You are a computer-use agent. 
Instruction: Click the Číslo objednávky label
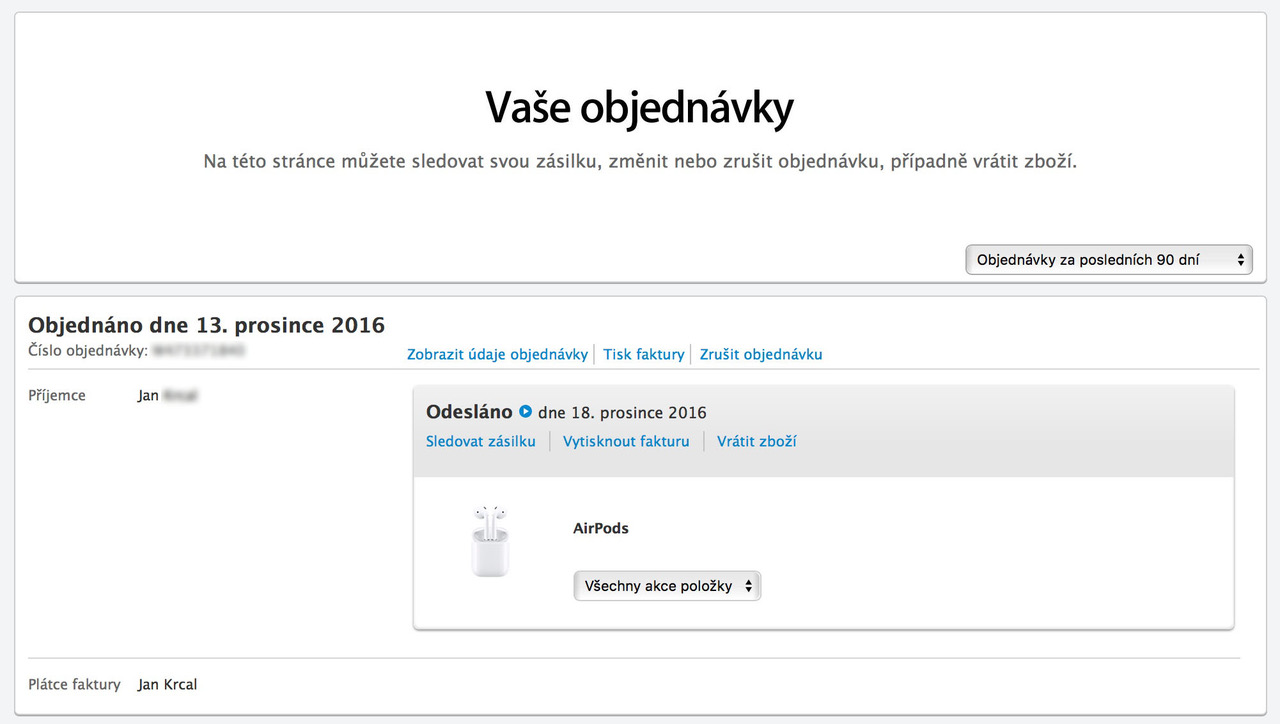click(88, 351)
